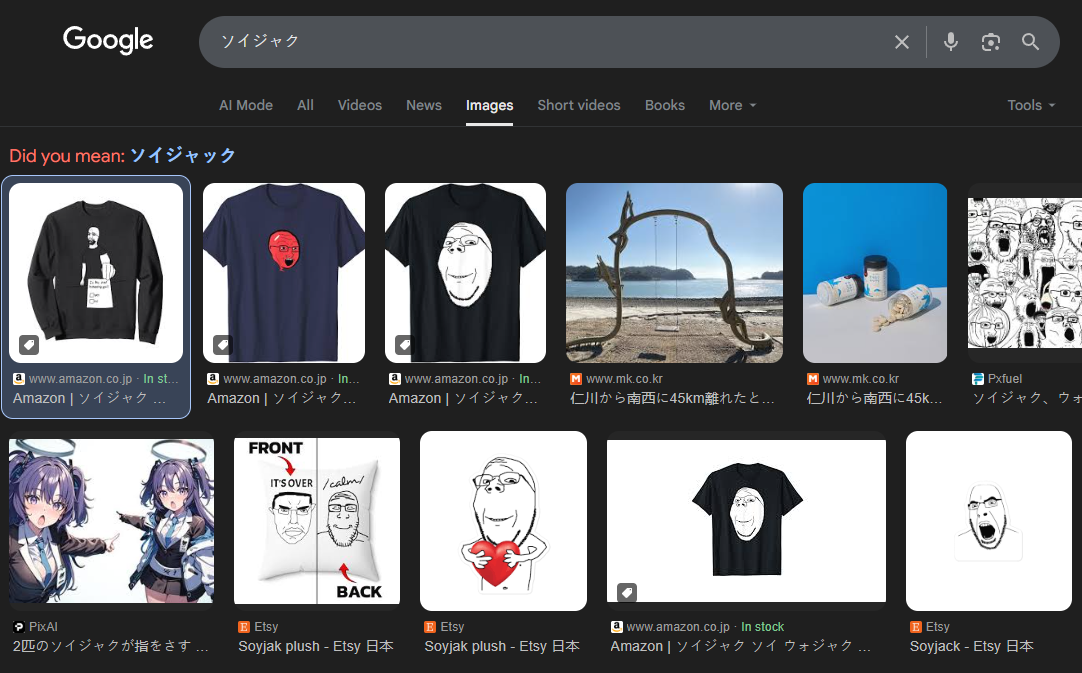Open Google Lens camera search icon
The height and width of the screenshot is (673, 1082).
point(990,42)
